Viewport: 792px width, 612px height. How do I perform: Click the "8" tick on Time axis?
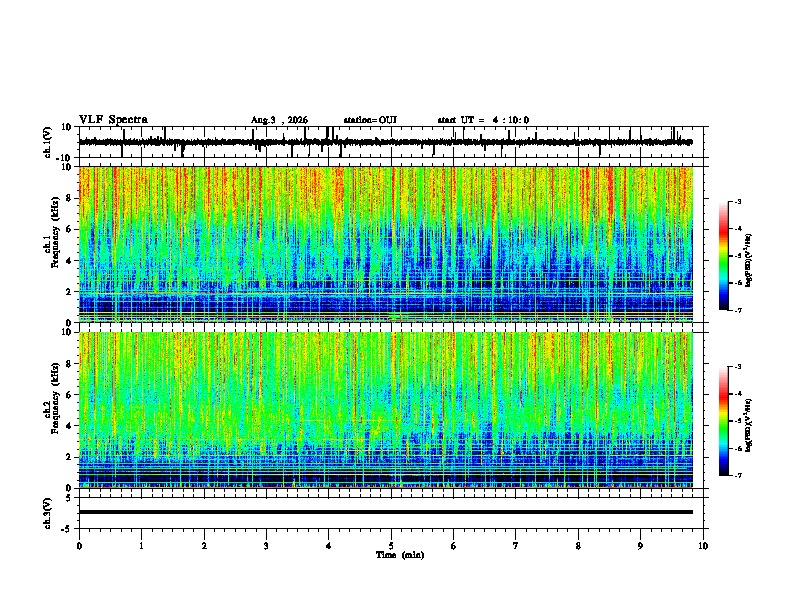pos(578,546)
